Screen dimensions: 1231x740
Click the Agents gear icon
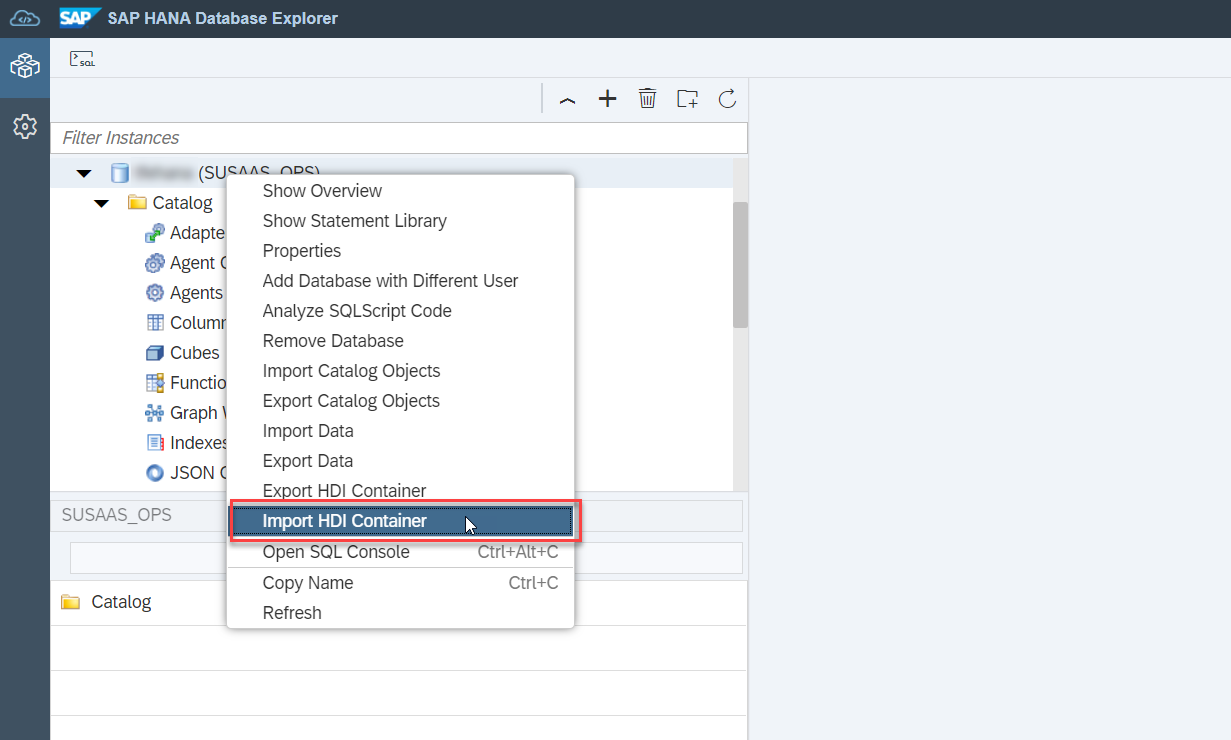pyautogui.click(x=154, y=293)
